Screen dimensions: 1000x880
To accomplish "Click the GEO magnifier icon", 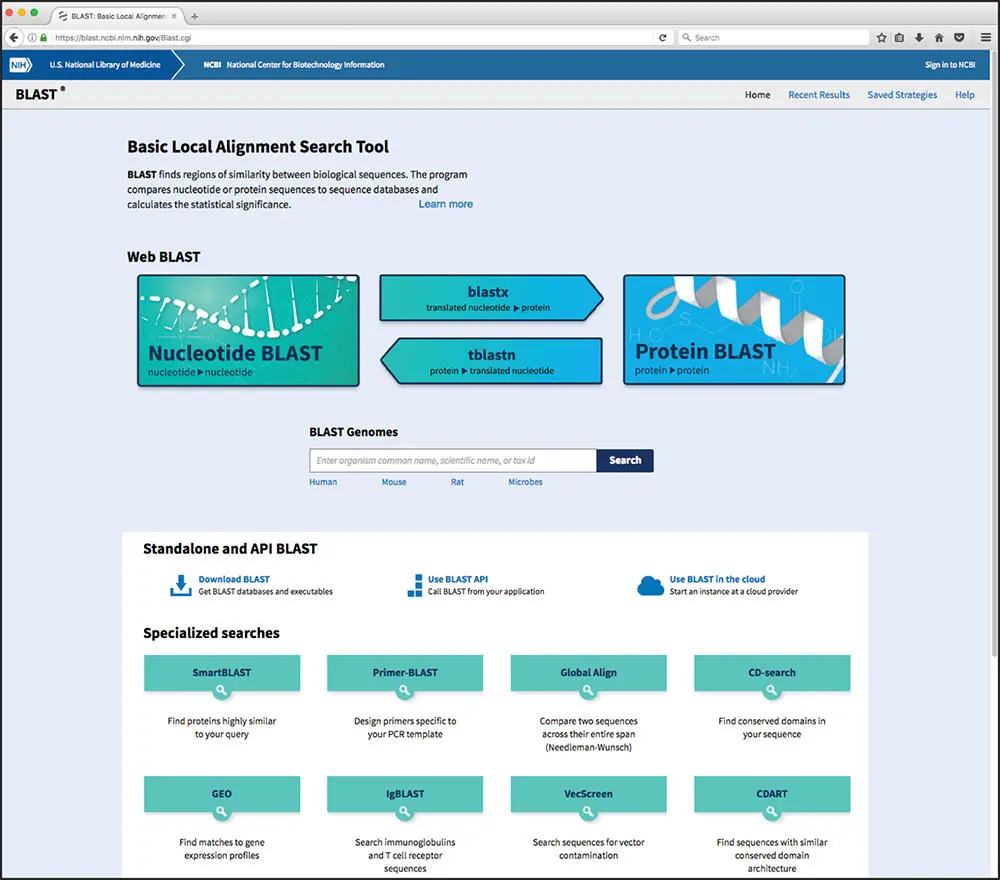I will pyautogui.click(x=221, y=811).
